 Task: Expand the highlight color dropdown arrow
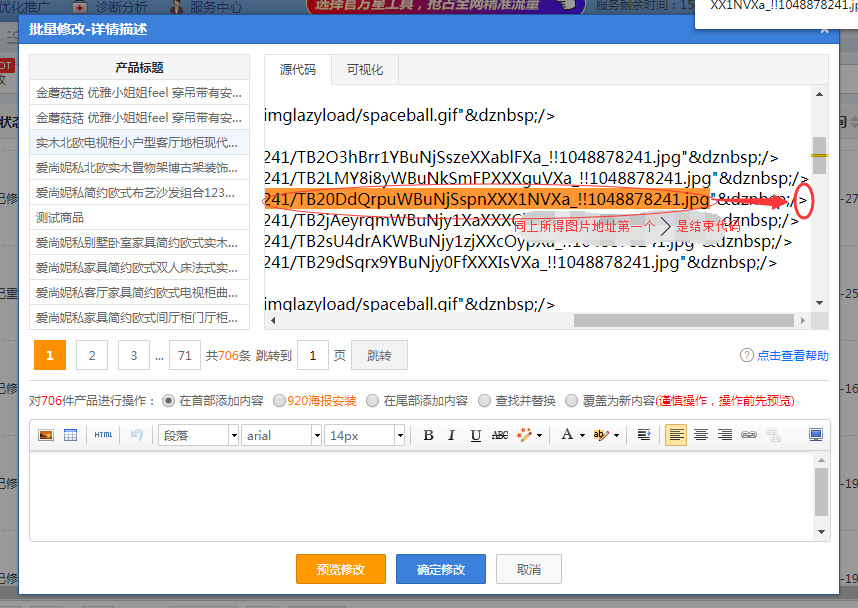617,436
